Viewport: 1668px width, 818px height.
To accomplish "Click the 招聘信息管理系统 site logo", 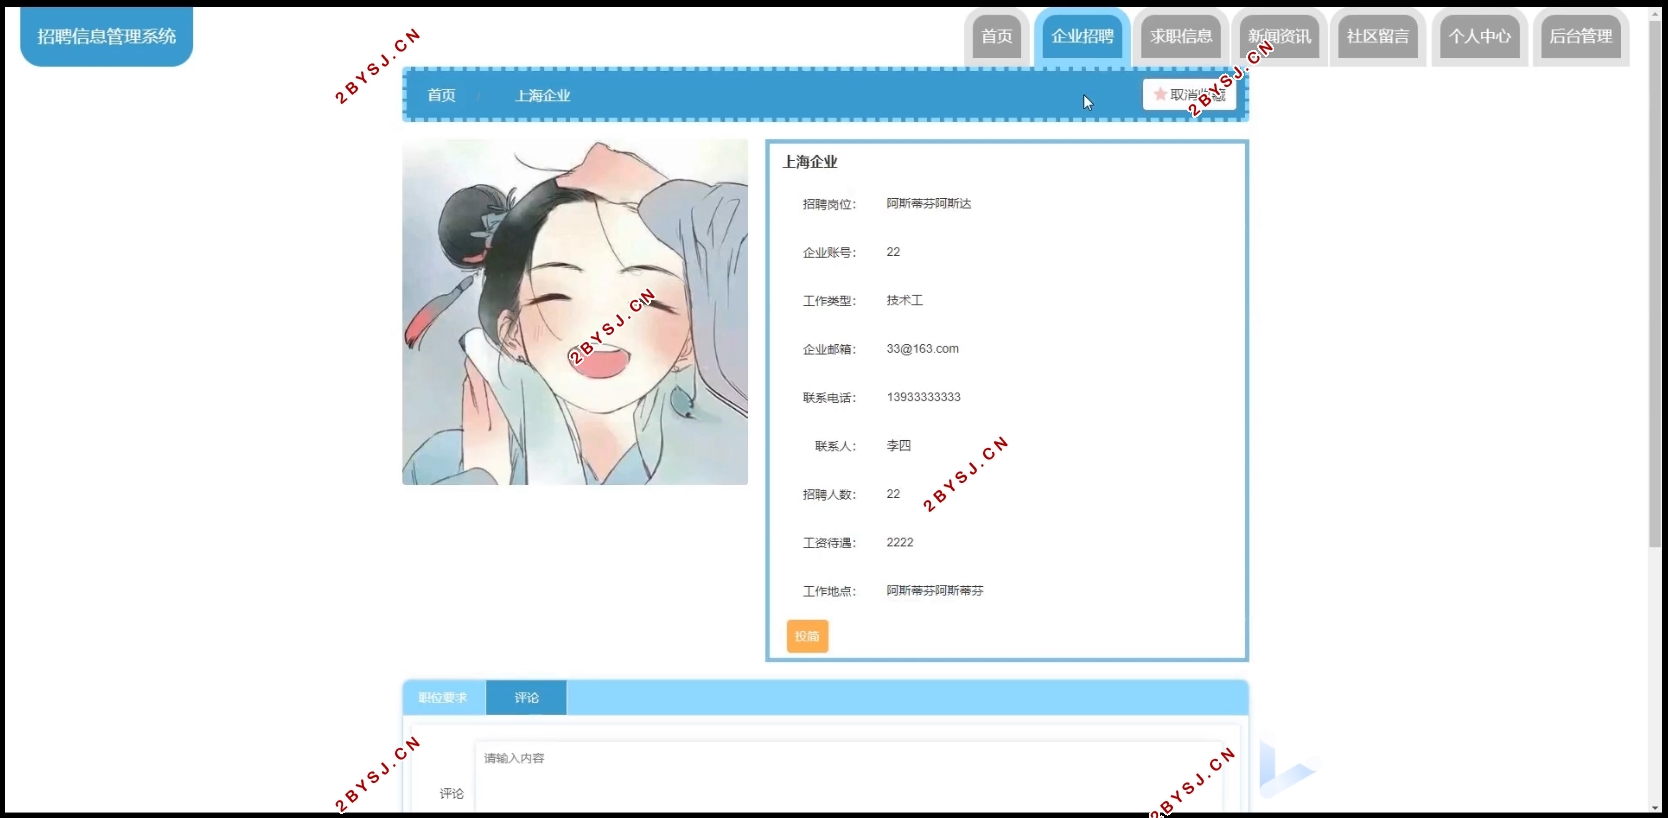I will click(106, 36).
